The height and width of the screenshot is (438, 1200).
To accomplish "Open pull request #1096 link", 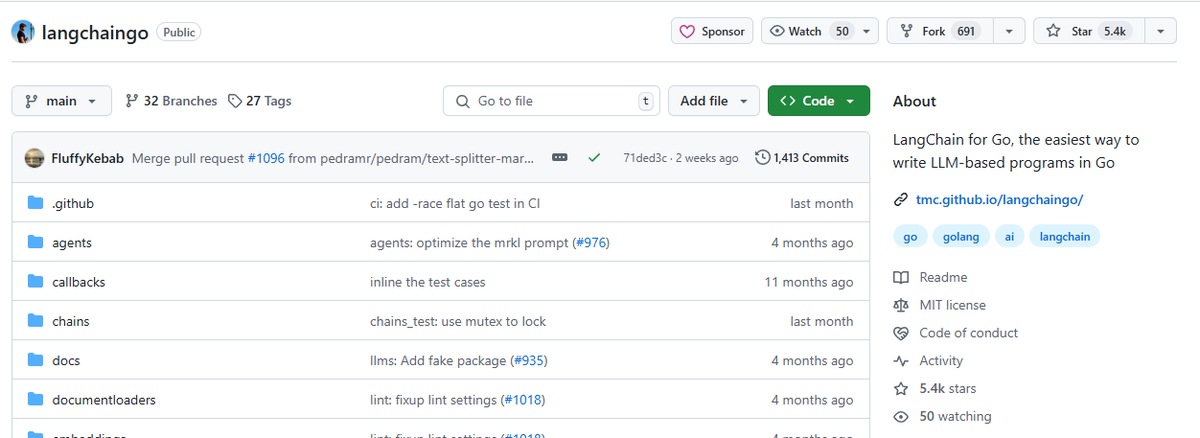I will pyautogui.click(x=265, y=158).
